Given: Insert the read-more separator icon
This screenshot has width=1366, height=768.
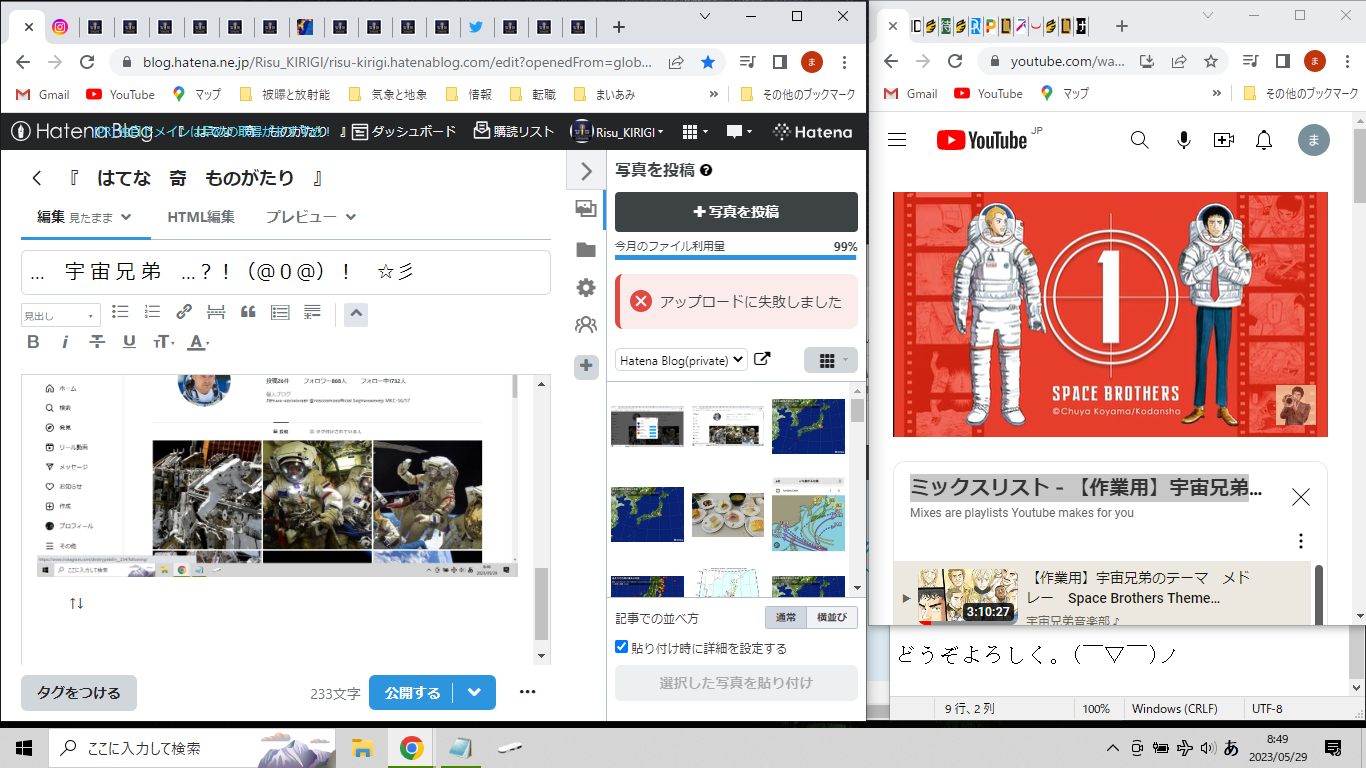Looking at the screenshot, I should pyautogui.click(x=216, y=312).
